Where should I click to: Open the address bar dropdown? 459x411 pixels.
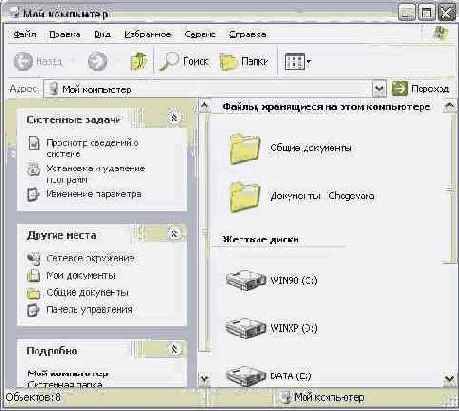379,89
